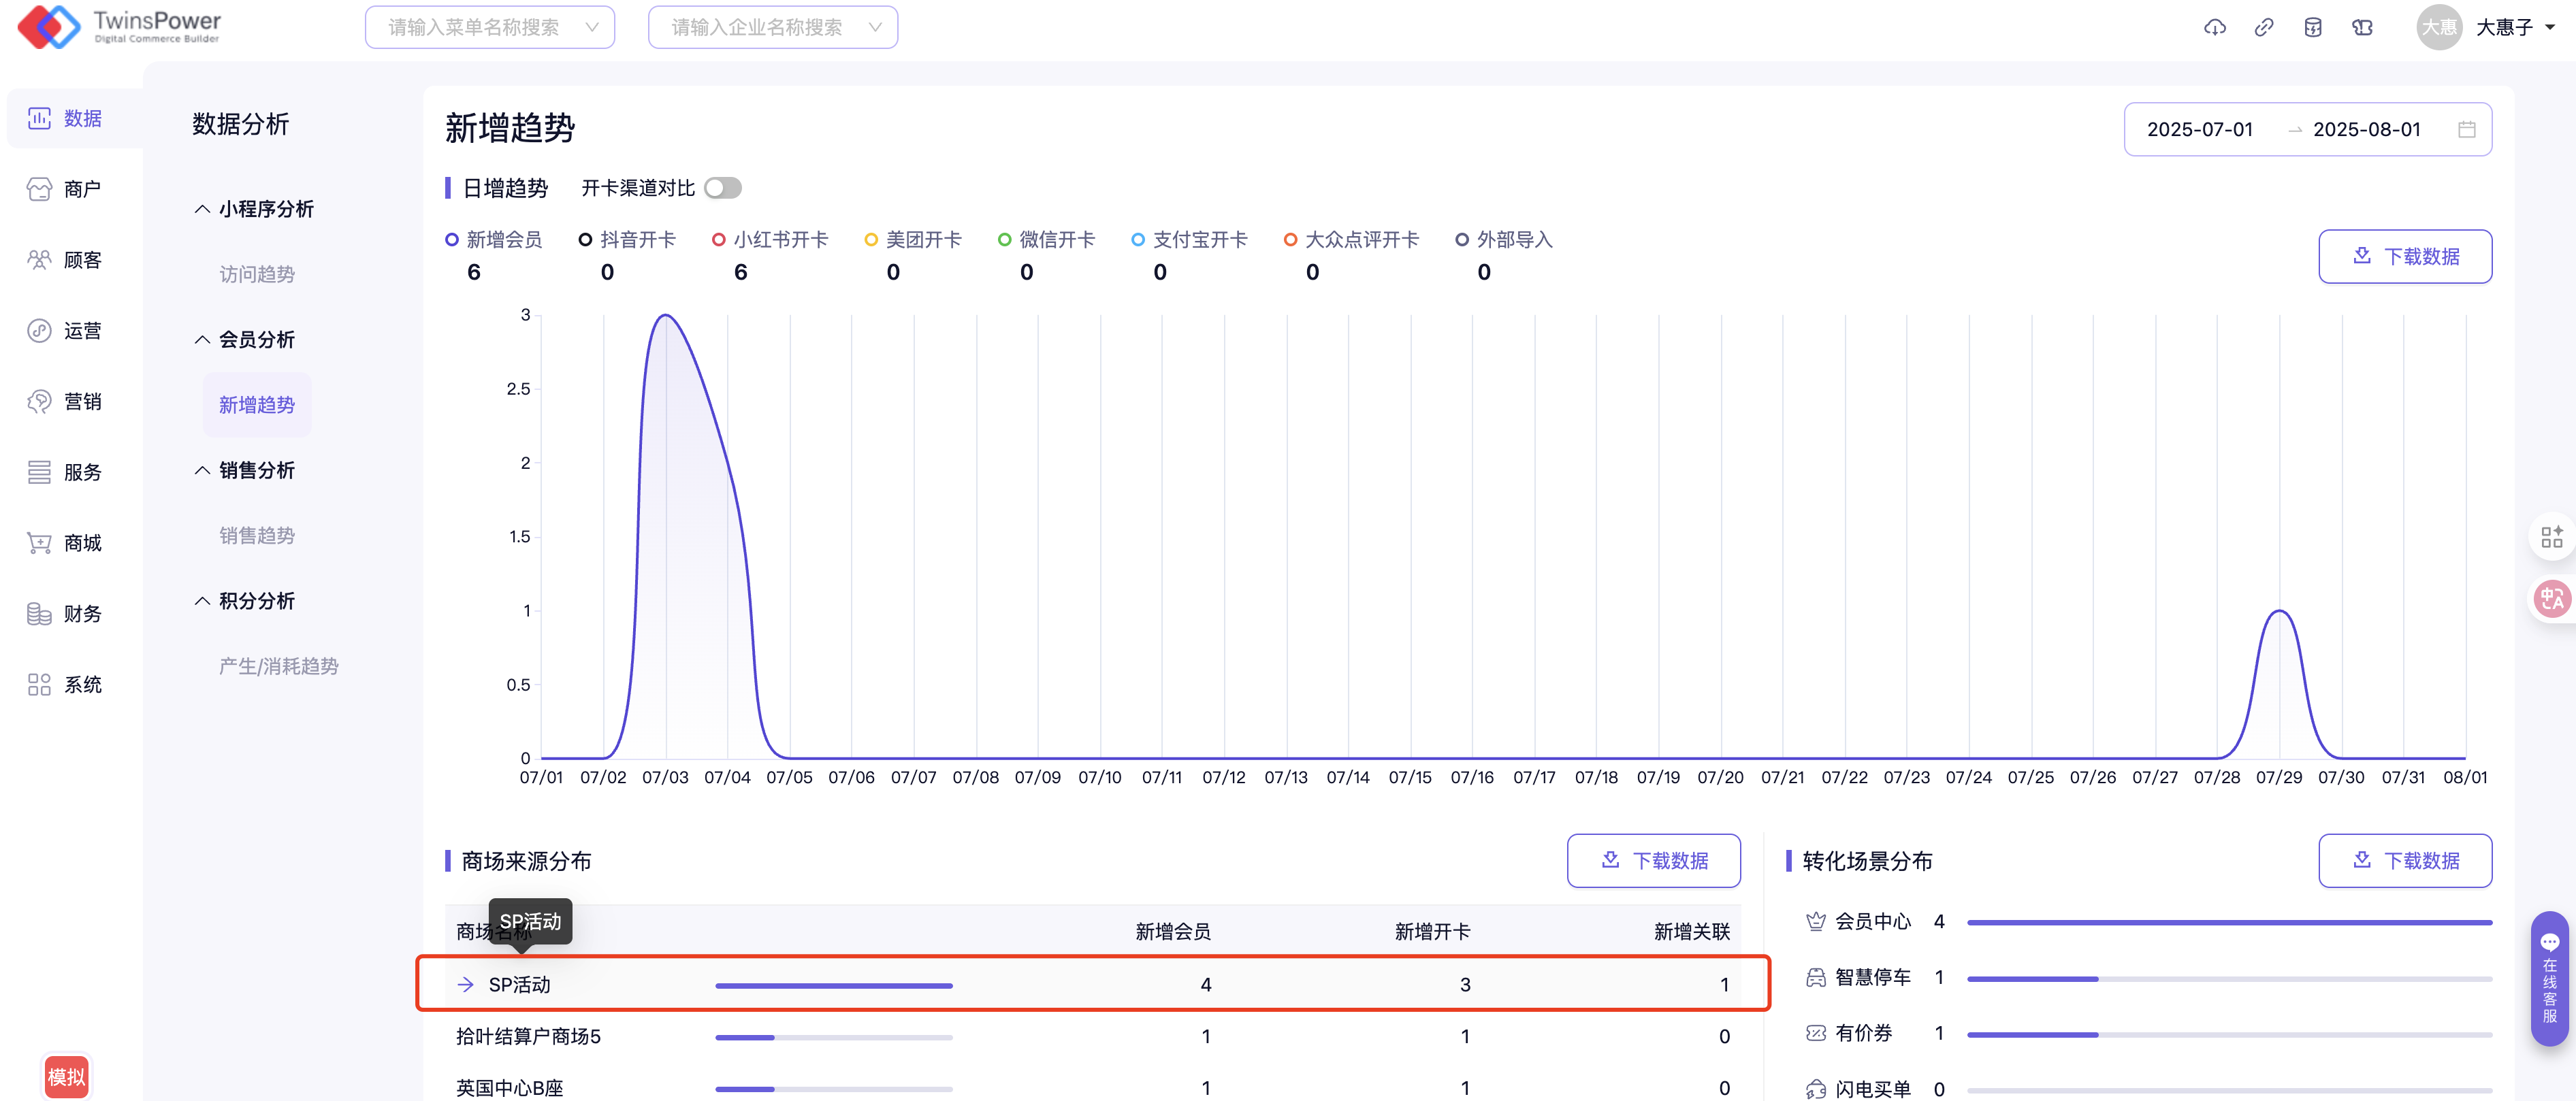
Task: Click the cloud download icon in header
Action: click(x=2214, y=27)
